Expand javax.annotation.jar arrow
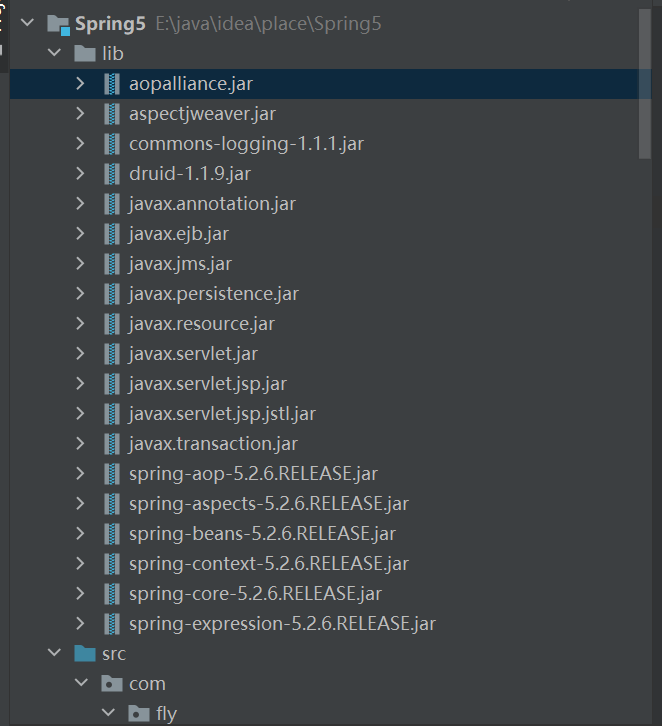Screen dimensions: 662x726 click(x=80, y=203)
